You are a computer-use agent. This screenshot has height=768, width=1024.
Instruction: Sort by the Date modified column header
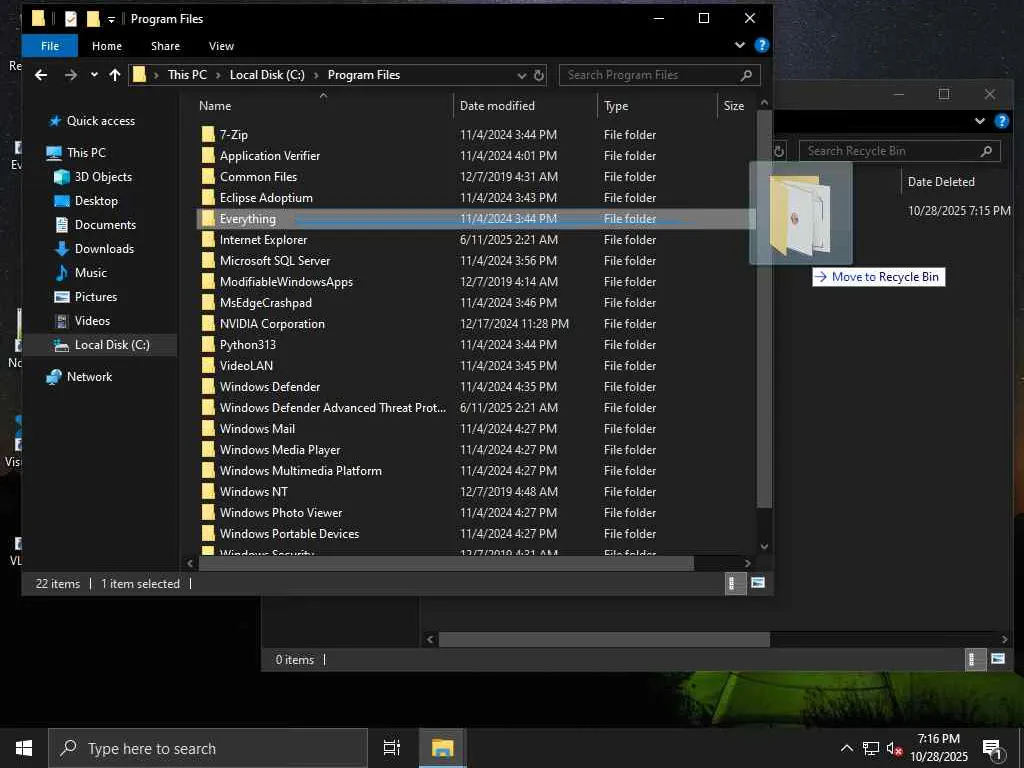(x=525, y=106)
